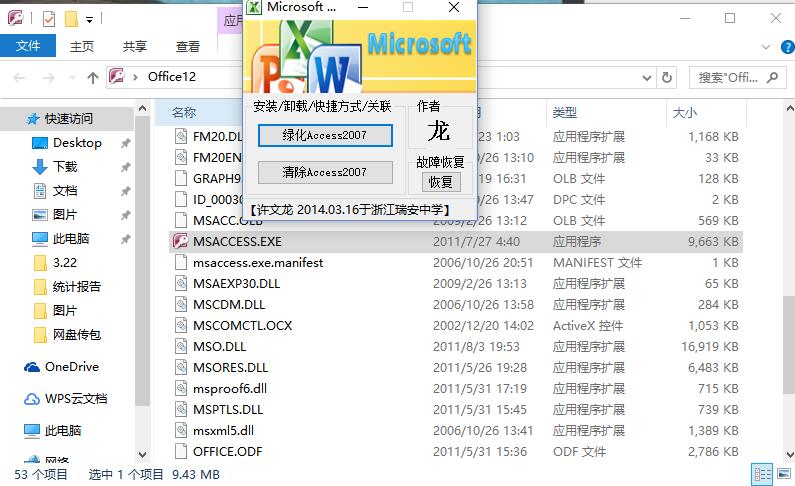This screenshot has width=795, height=486.
Task: Select OneDrive in navigation pane
Action: click(x=71, y=367)
